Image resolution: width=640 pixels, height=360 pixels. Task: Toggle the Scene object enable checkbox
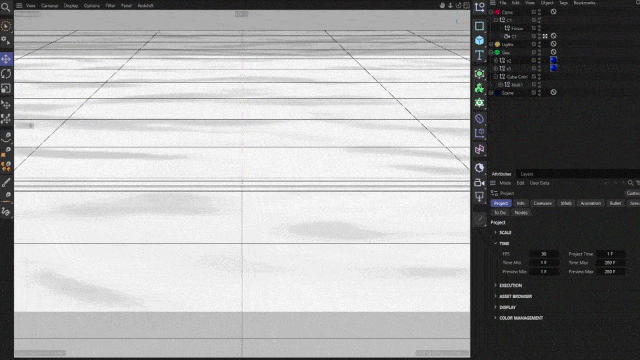point(534,93)
